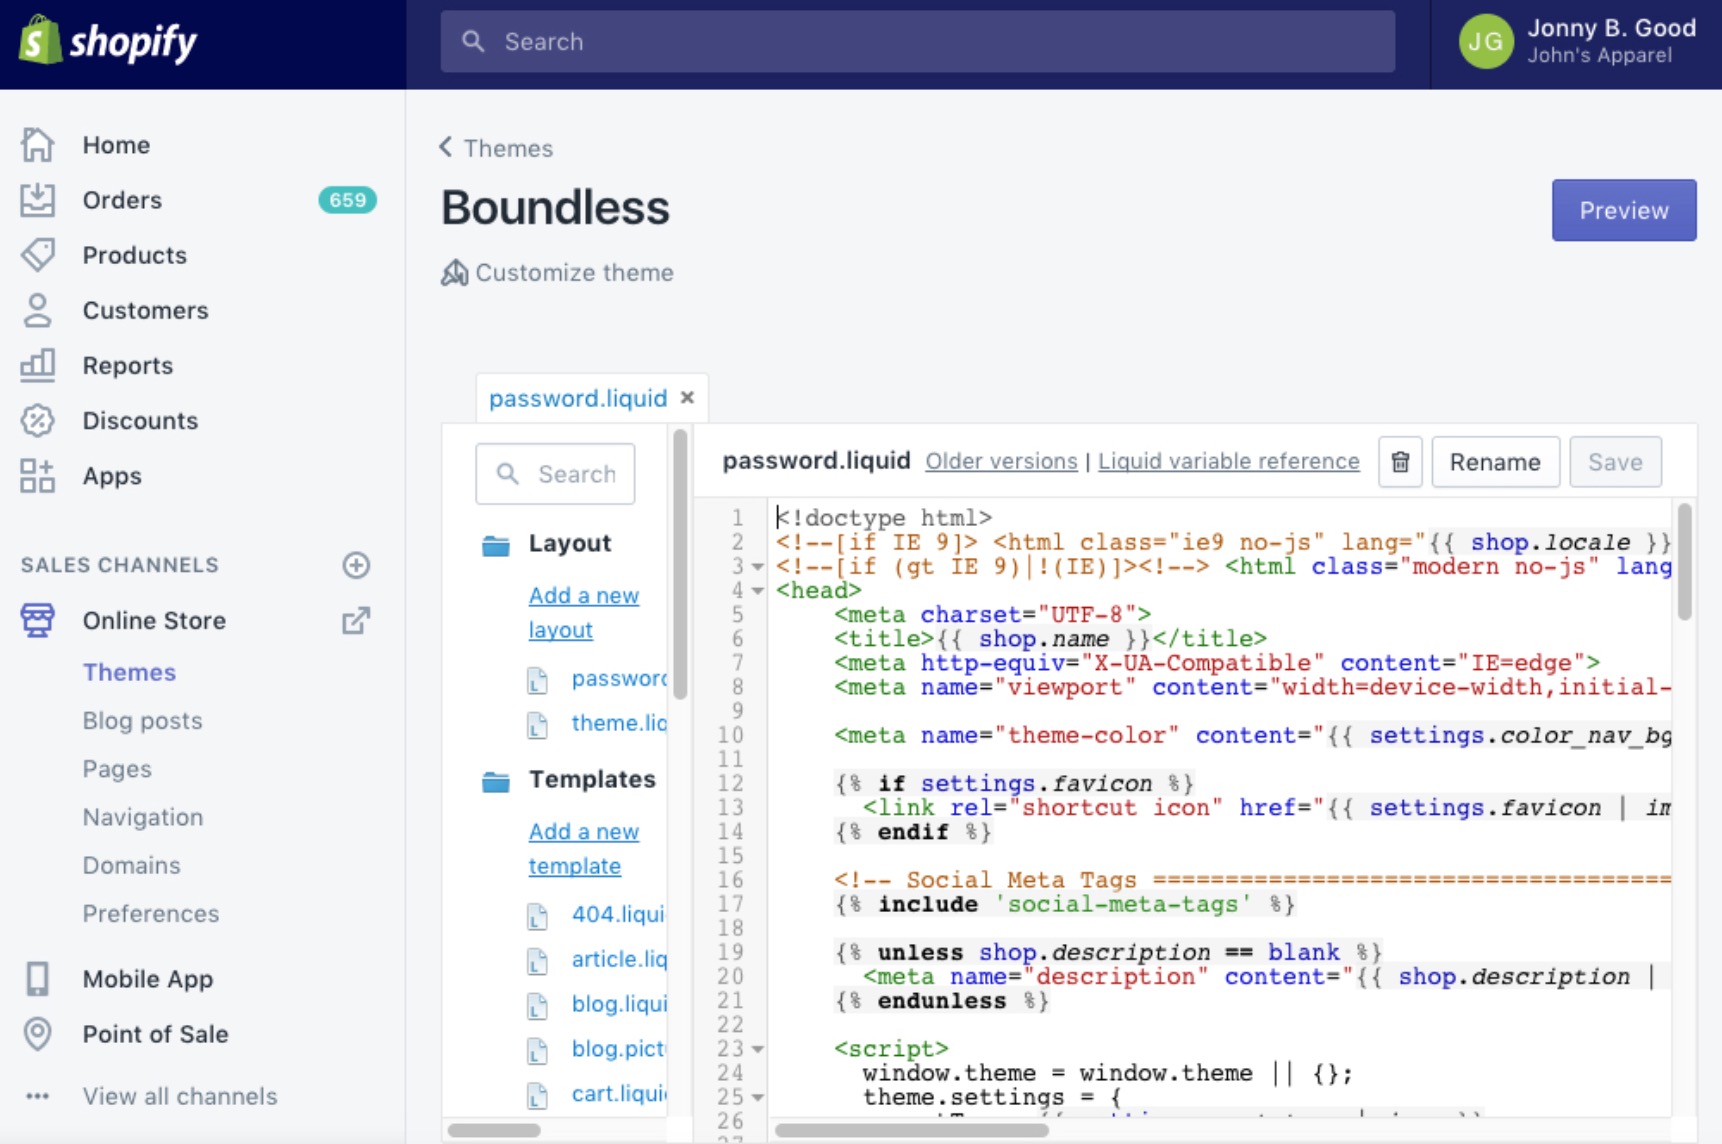Open Navigation in sidebar
Viewport: 1722px width, 1144px height.
[143, 817]
